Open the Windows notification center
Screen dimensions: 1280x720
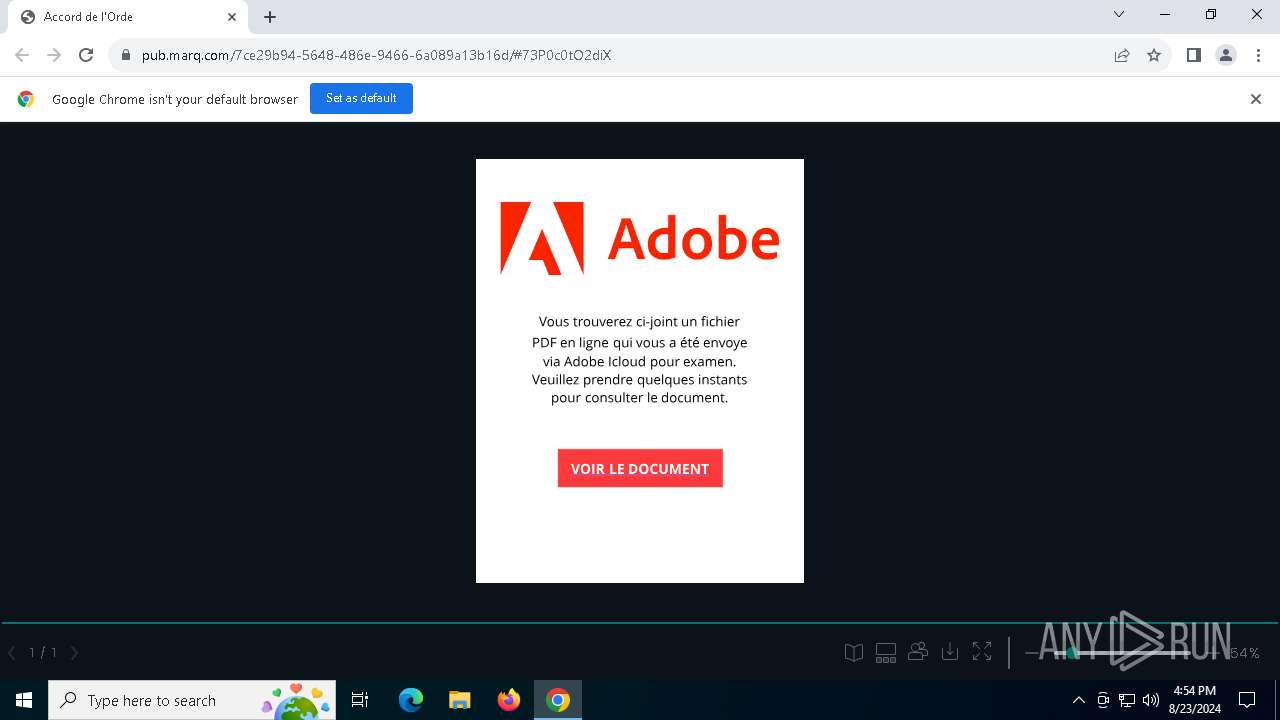click(1247, 700)
